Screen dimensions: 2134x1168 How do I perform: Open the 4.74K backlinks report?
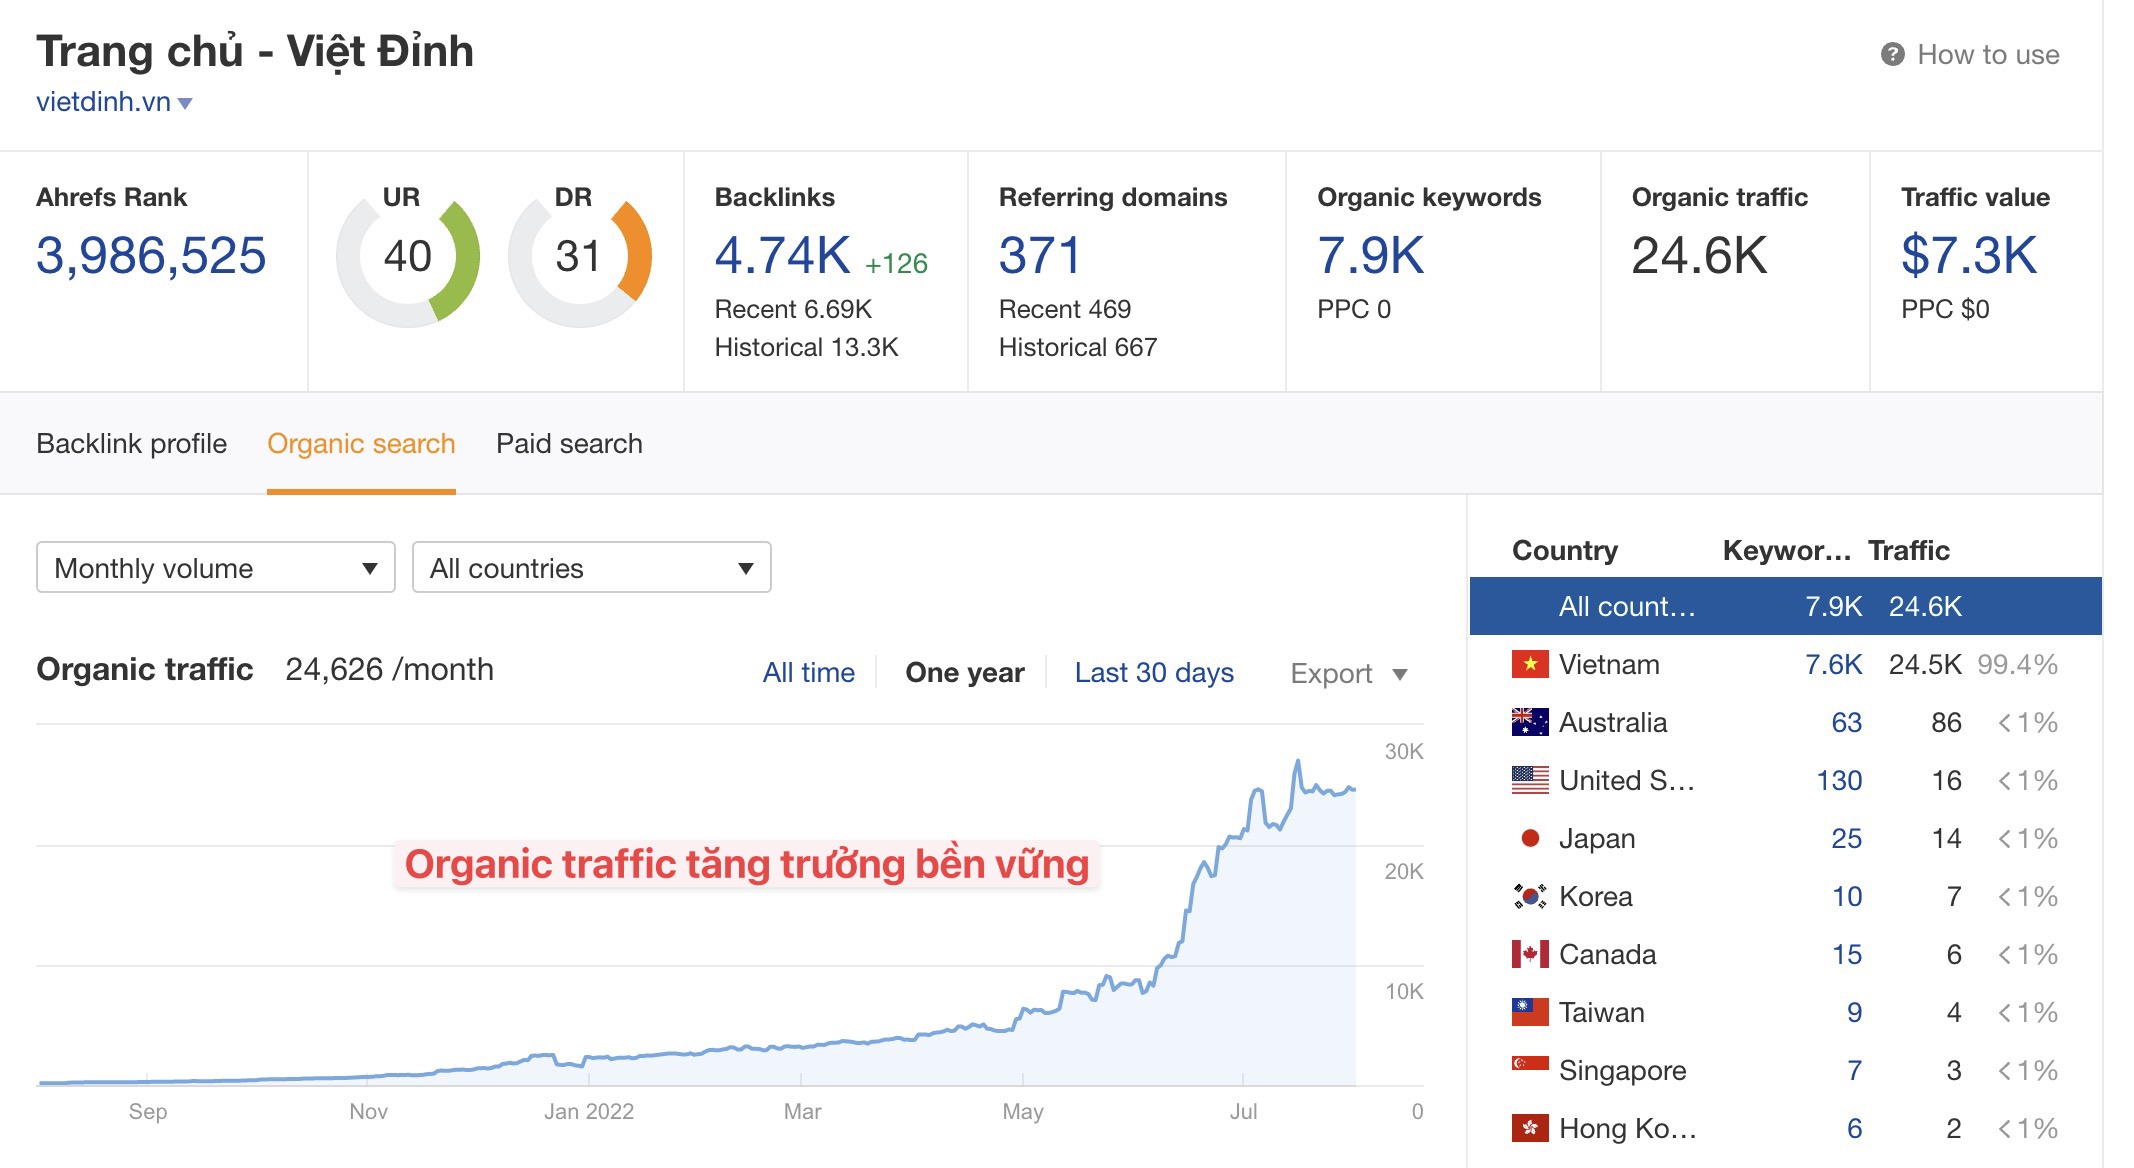782,255
